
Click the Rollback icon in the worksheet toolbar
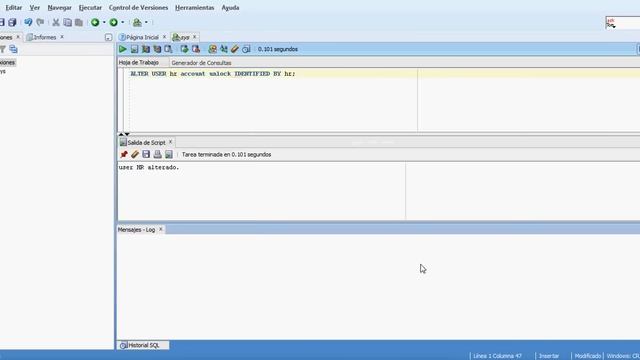pos(196,49)
